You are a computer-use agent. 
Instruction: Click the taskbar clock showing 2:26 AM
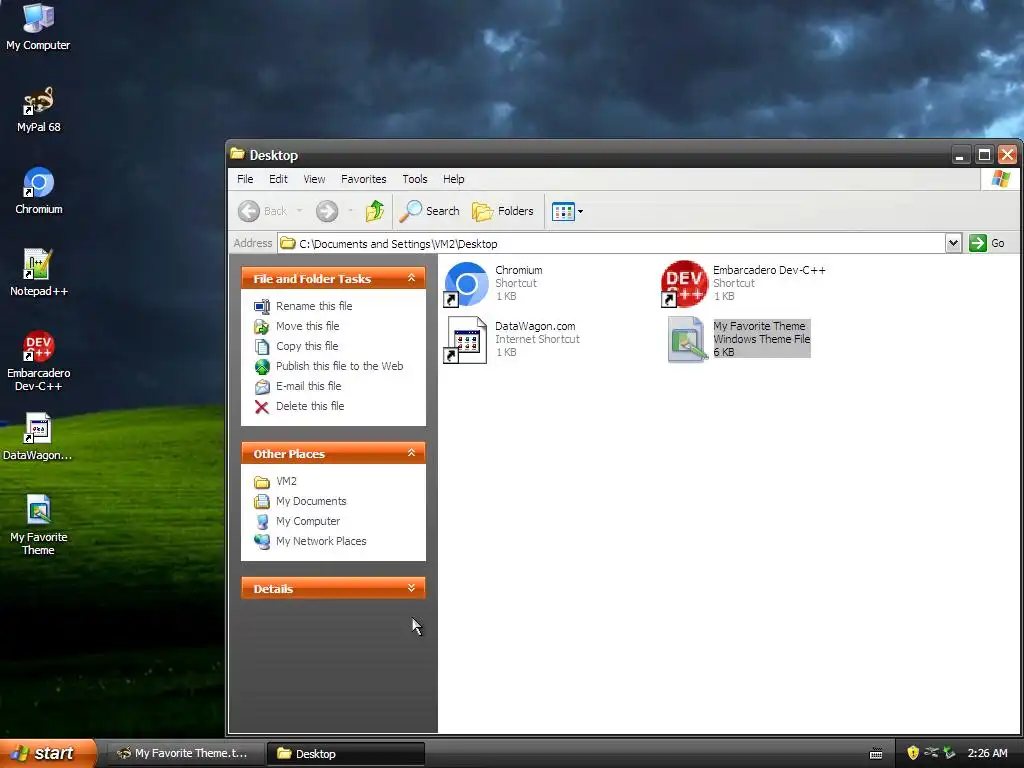pos(987,754)
